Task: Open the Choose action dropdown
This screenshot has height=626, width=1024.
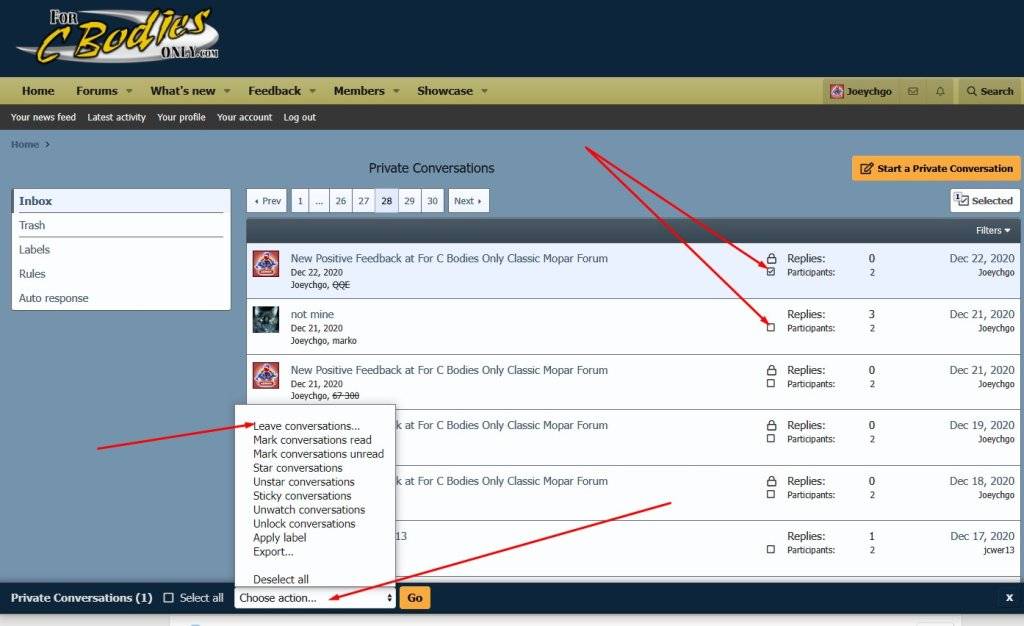Action: point(313,597)
